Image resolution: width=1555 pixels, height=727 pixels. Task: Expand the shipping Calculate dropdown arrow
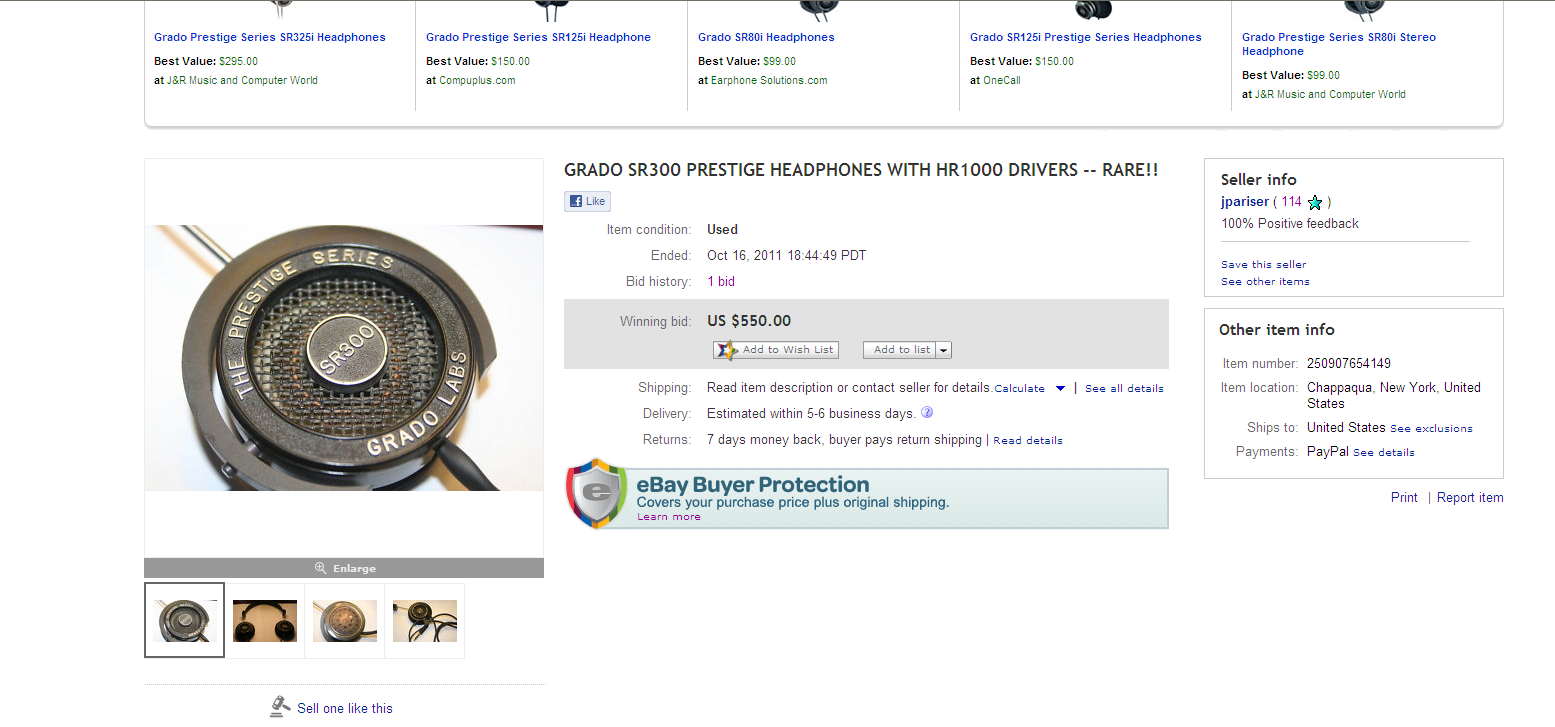1060,388
